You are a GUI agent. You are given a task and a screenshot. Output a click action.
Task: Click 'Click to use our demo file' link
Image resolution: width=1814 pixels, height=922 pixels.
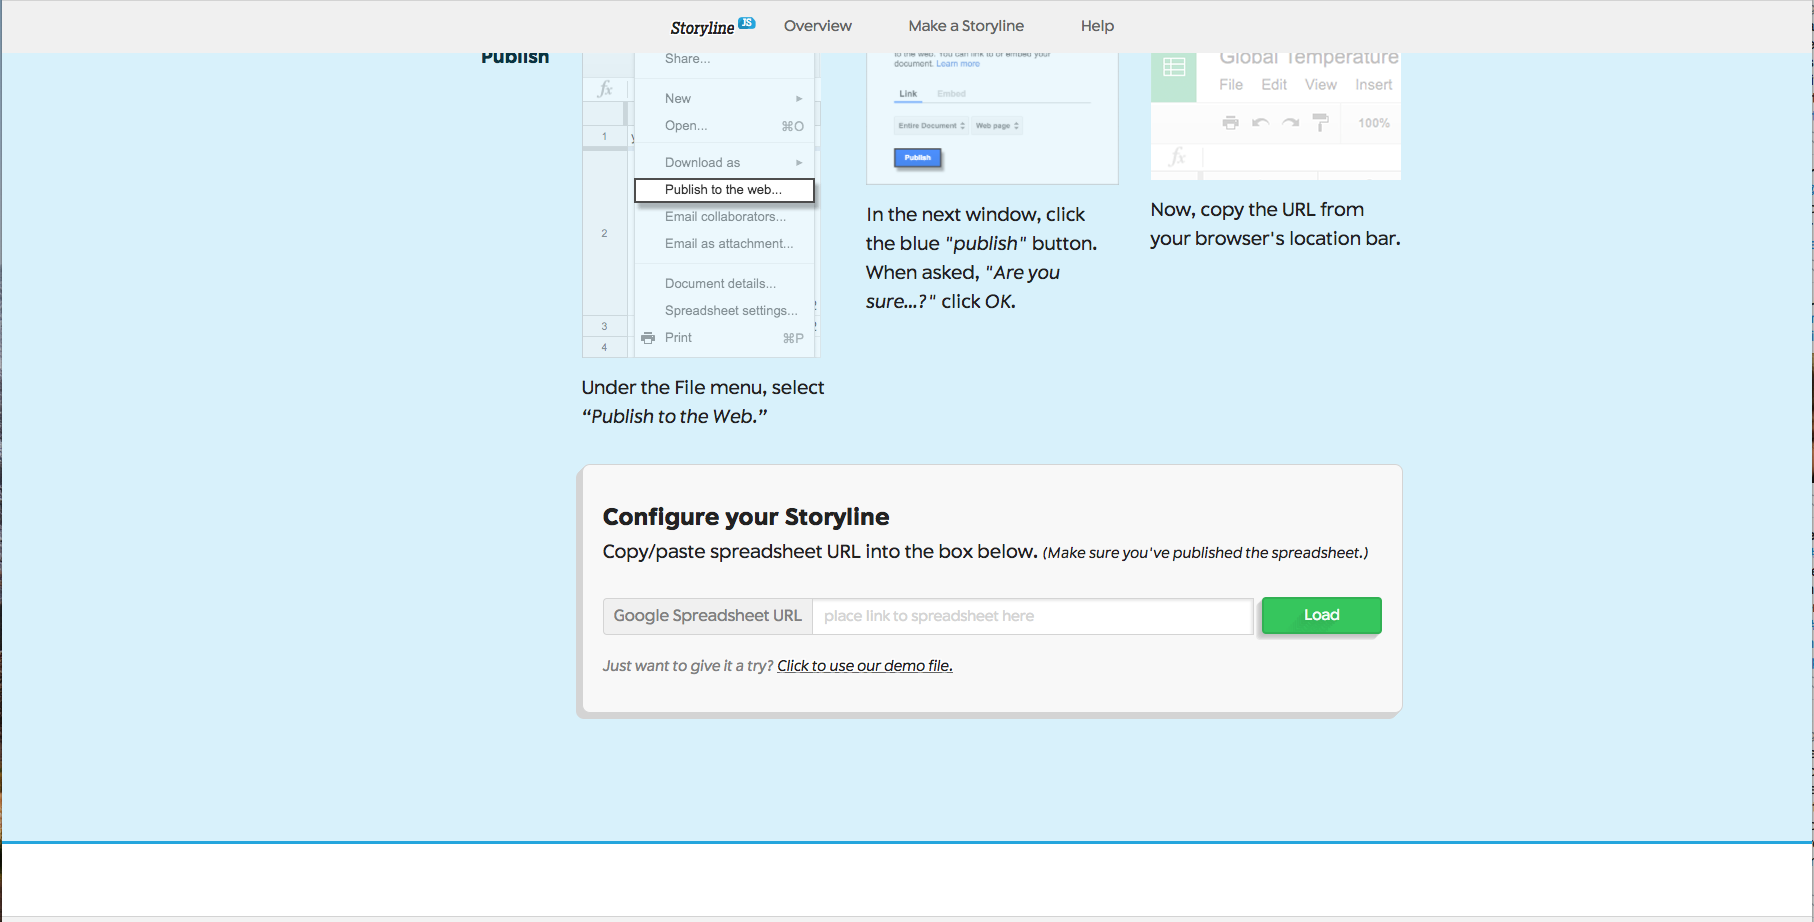click(x=864, y=666)
